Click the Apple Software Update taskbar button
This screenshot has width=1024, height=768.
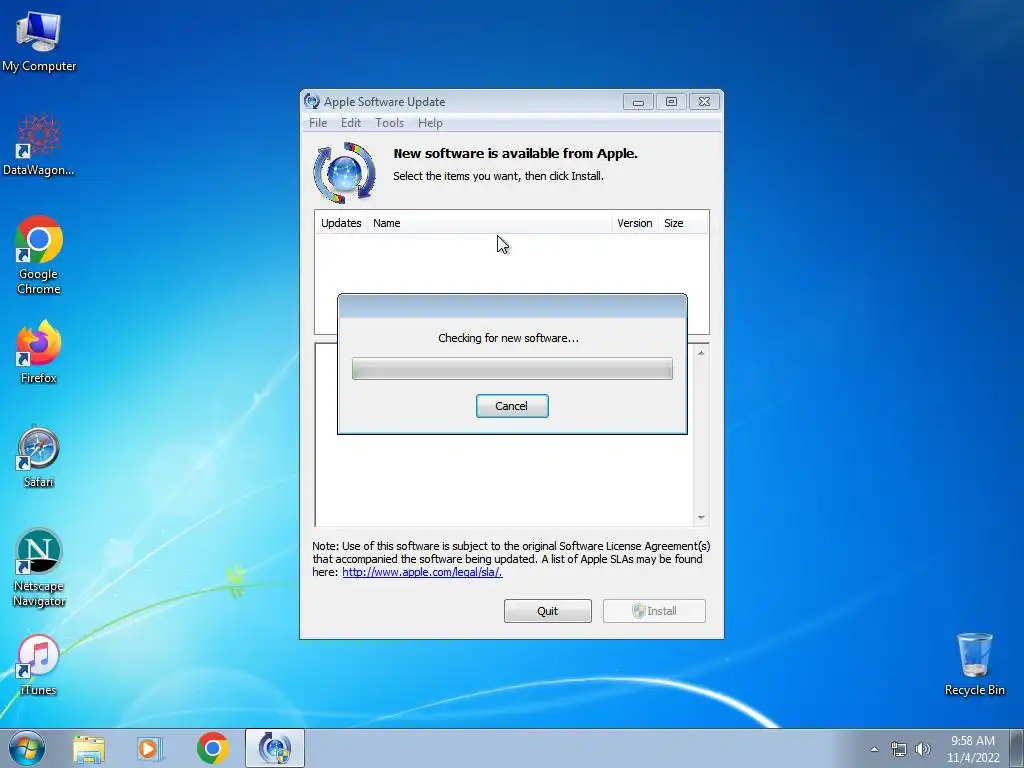[275, 748]
